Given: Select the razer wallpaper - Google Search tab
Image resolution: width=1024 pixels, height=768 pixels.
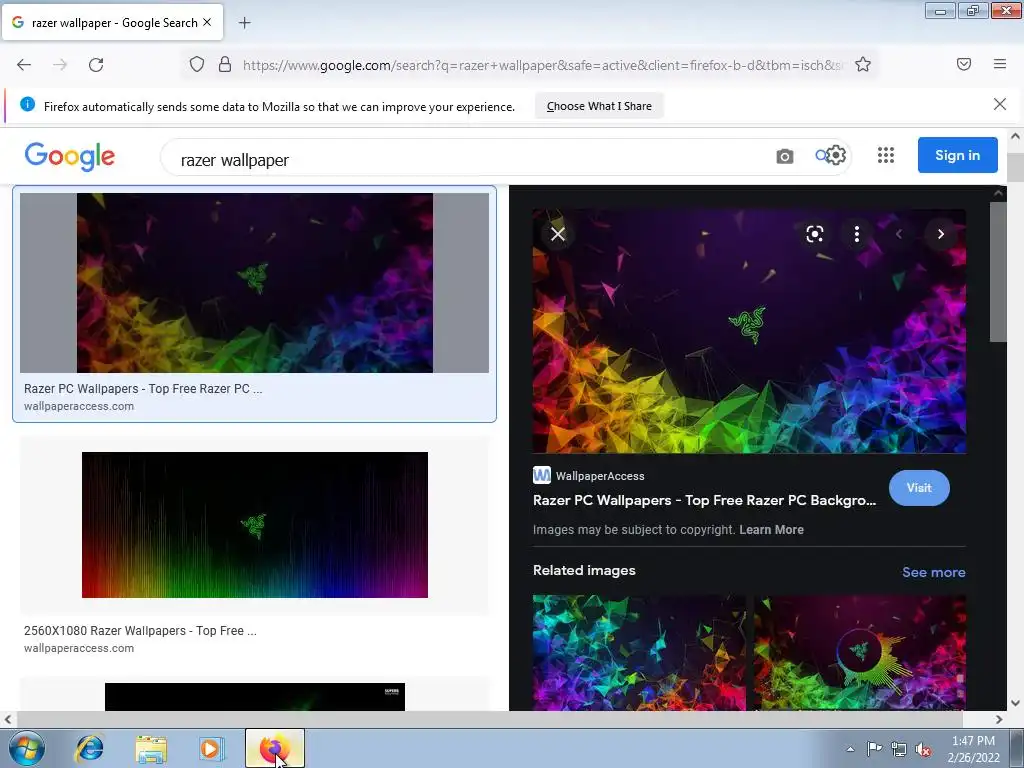Looking at the screenshot, I should 114,23.
